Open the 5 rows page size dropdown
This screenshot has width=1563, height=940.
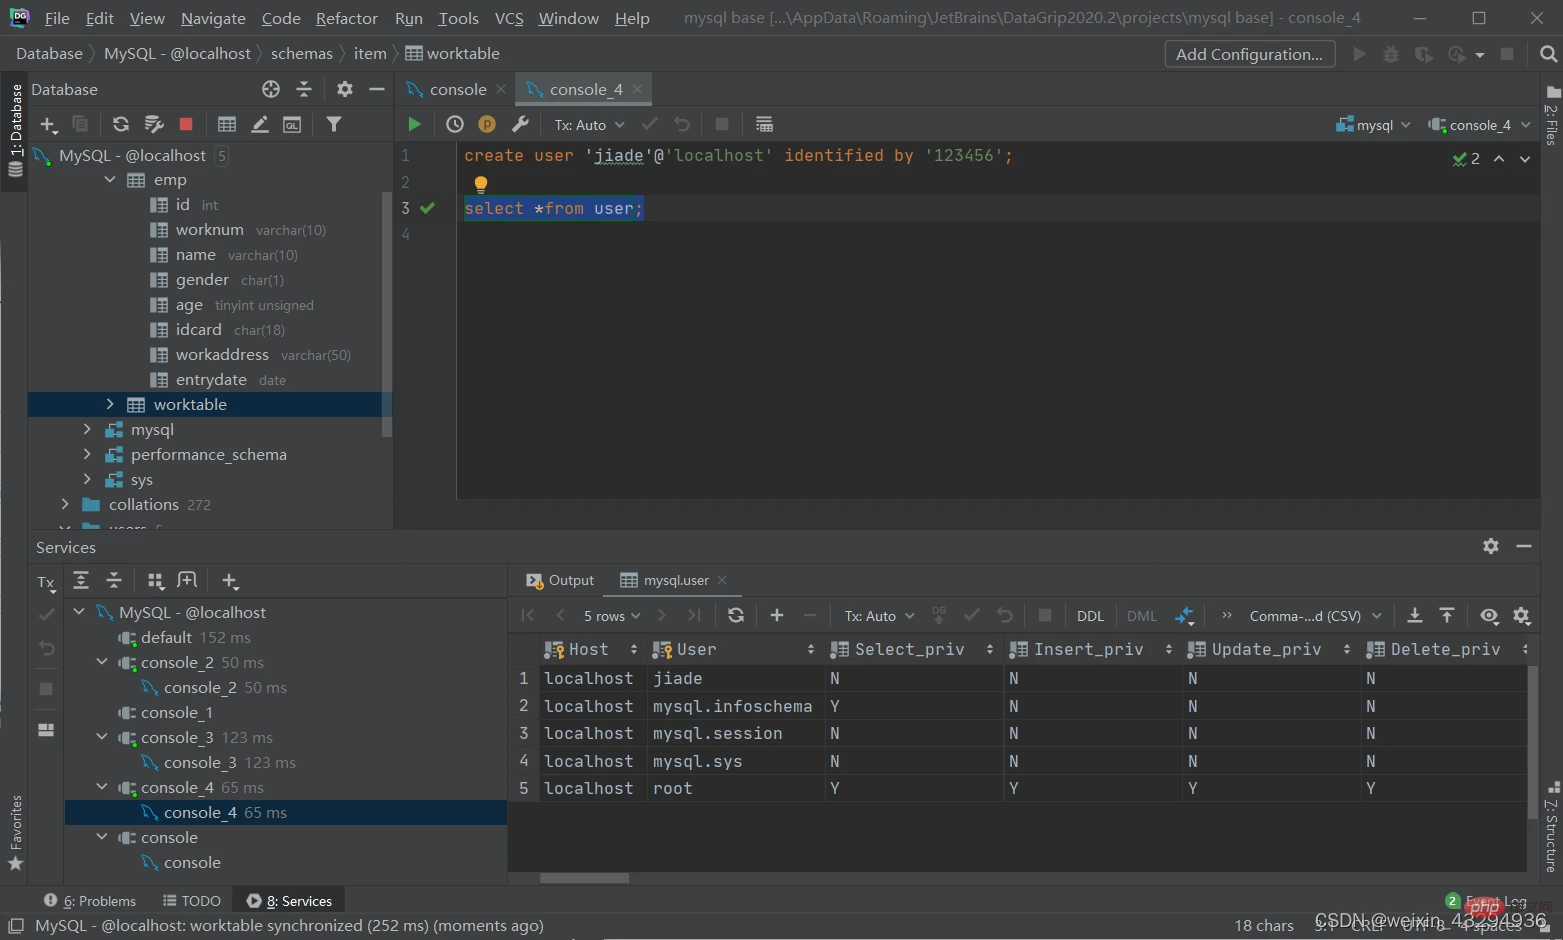(612, 616)
